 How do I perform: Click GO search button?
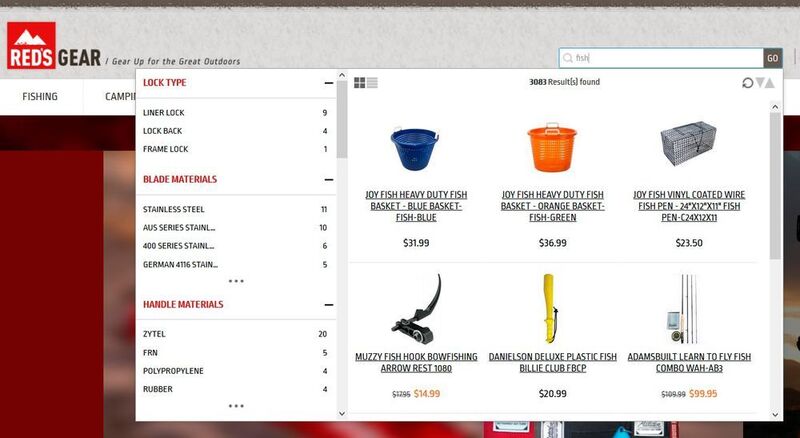(772, 58)
